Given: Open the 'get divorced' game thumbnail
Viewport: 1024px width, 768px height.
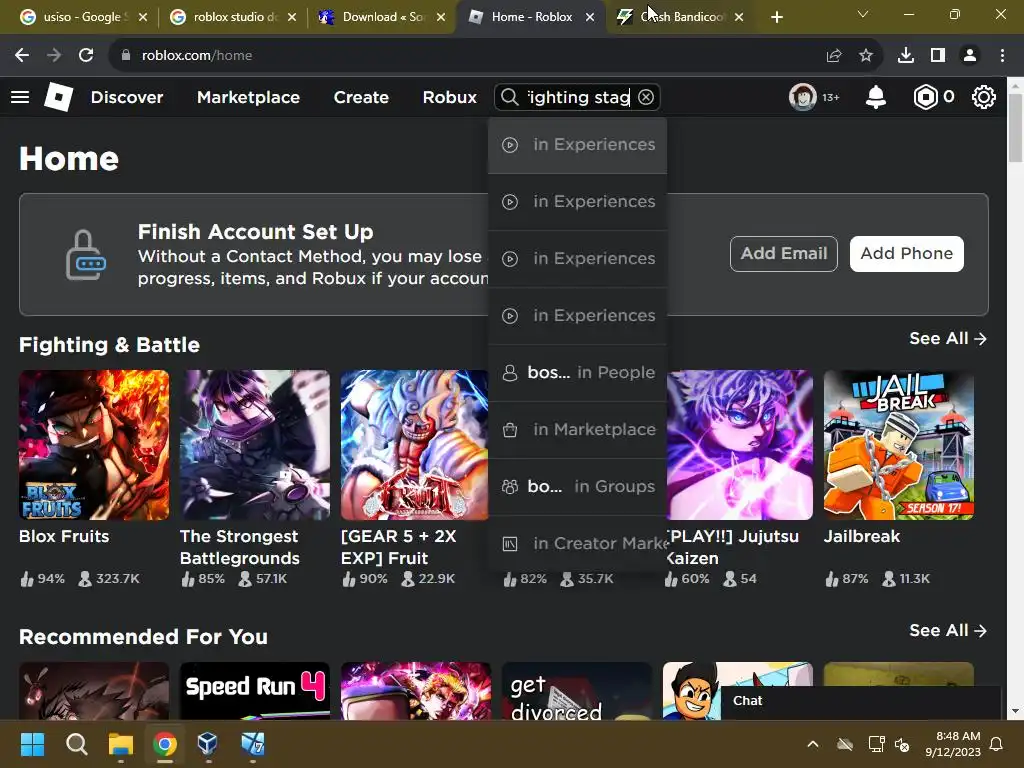Looking at the screenshot, I should coord(577,691).
